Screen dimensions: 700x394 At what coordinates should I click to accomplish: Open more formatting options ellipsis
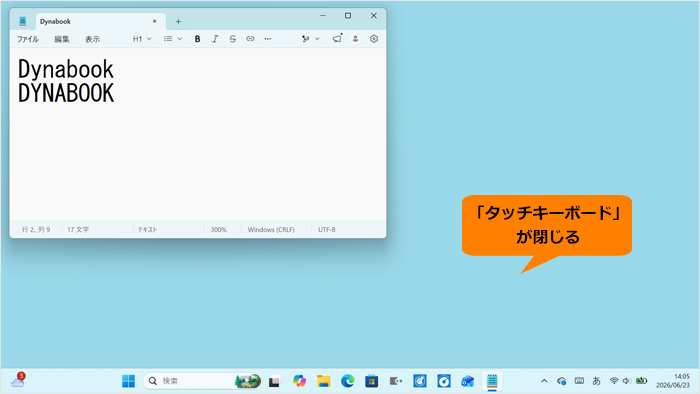(267, 39)
